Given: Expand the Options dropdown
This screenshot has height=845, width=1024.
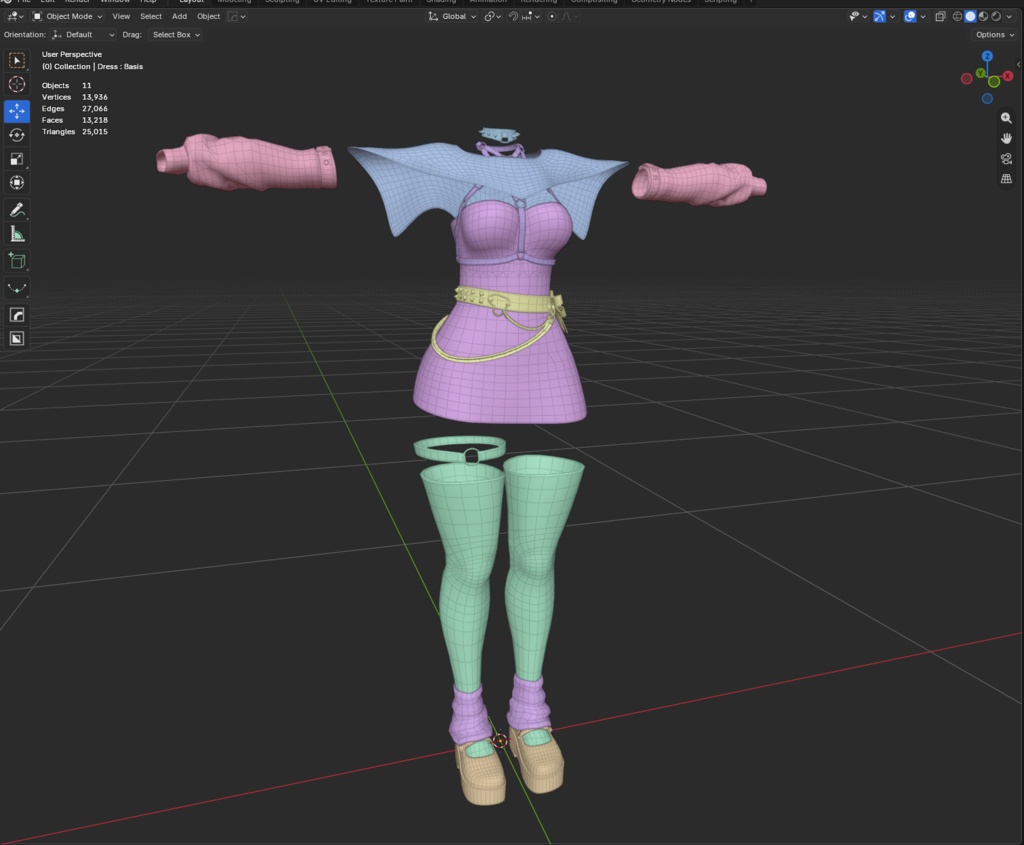Looking at the screenshot, I should click(995, 35).
